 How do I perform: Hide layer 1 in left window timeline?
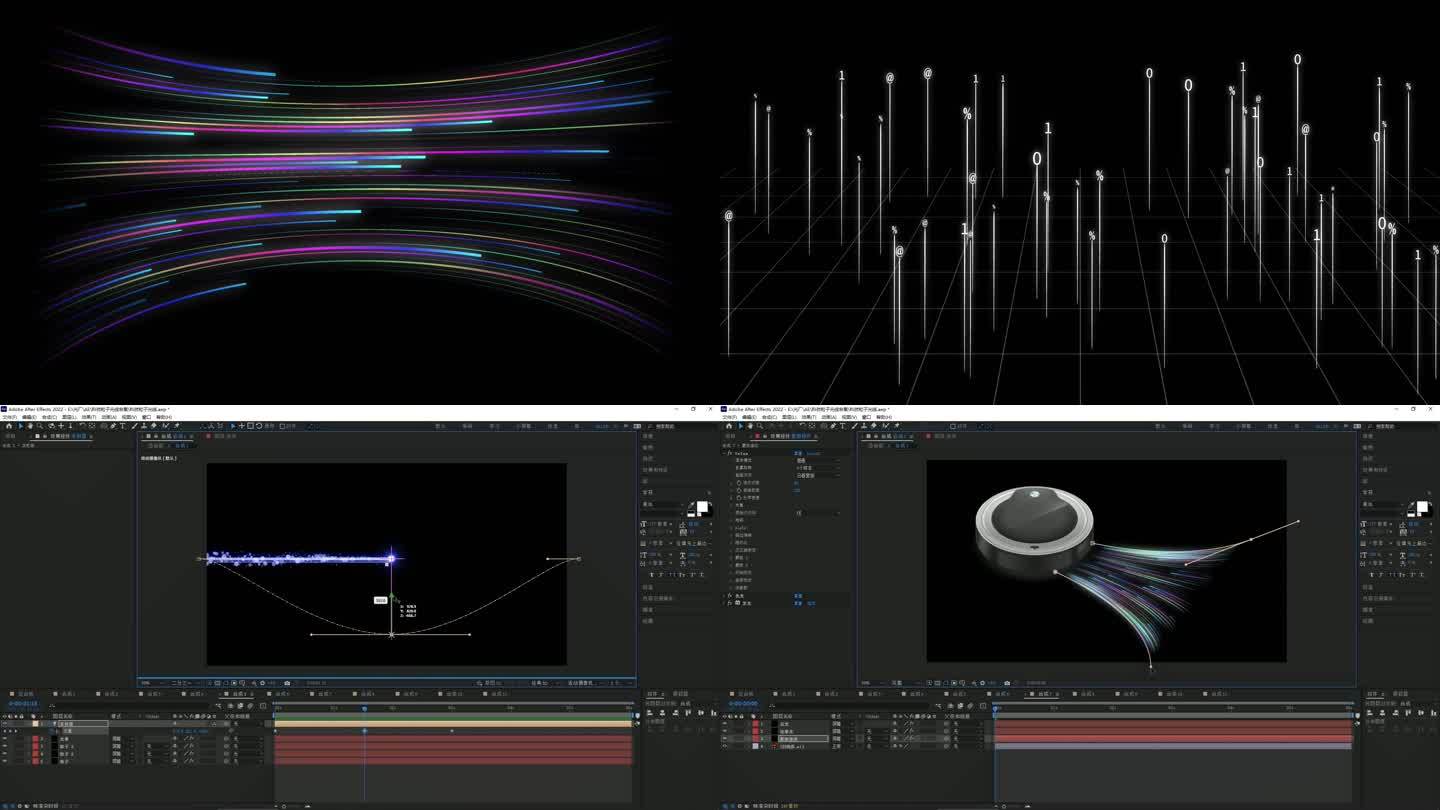coord(5,723)
